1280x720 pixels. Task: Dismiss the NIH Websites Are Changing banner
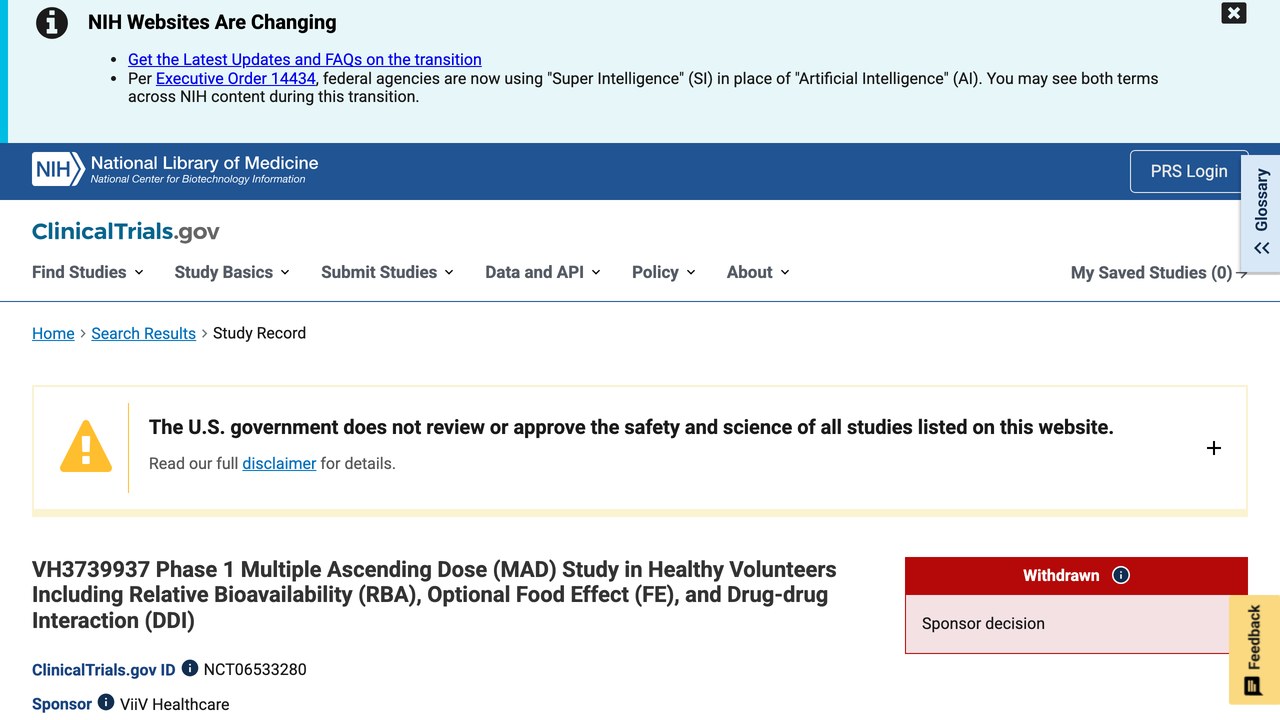tap(1234, 13)
